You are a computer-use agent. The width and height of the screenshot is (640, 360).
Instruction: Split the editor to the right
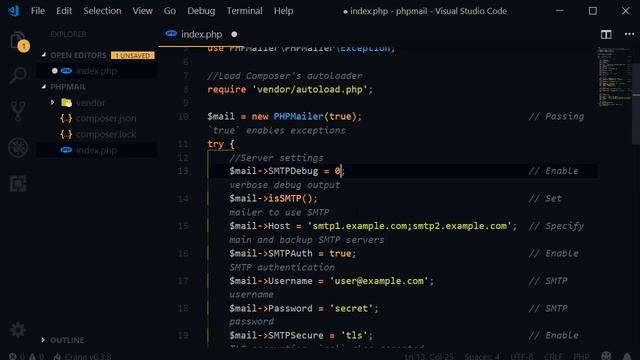pos(606,34)
